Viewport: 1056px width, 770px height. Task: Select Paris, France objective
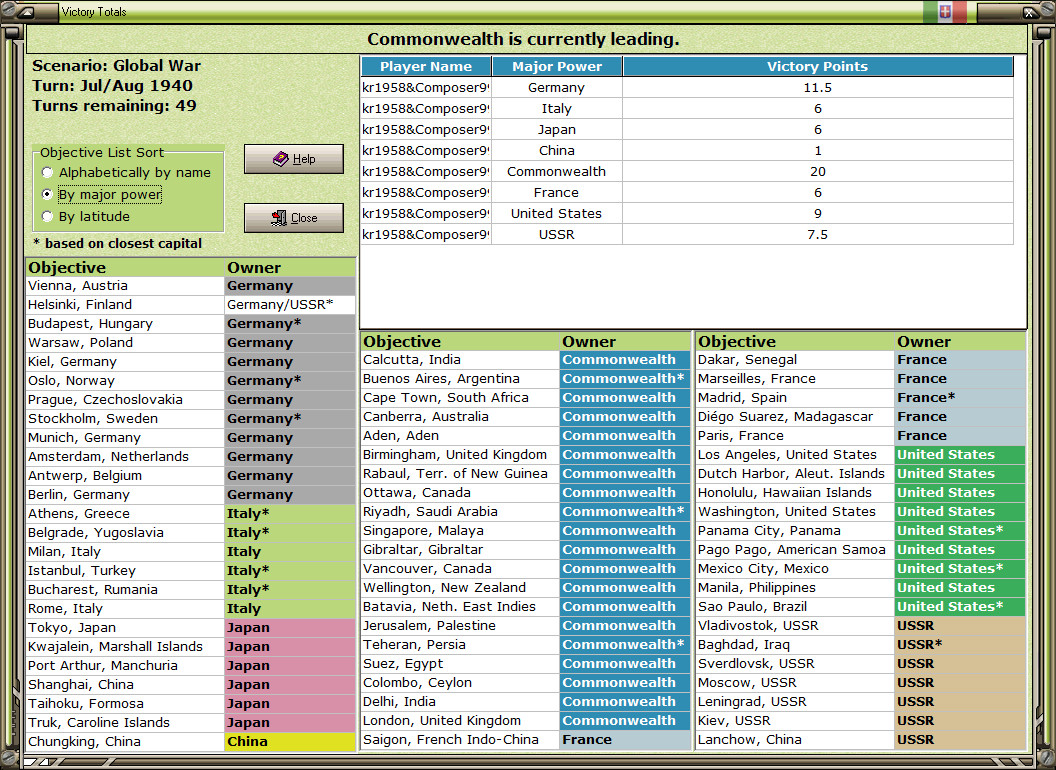[795, 435]
